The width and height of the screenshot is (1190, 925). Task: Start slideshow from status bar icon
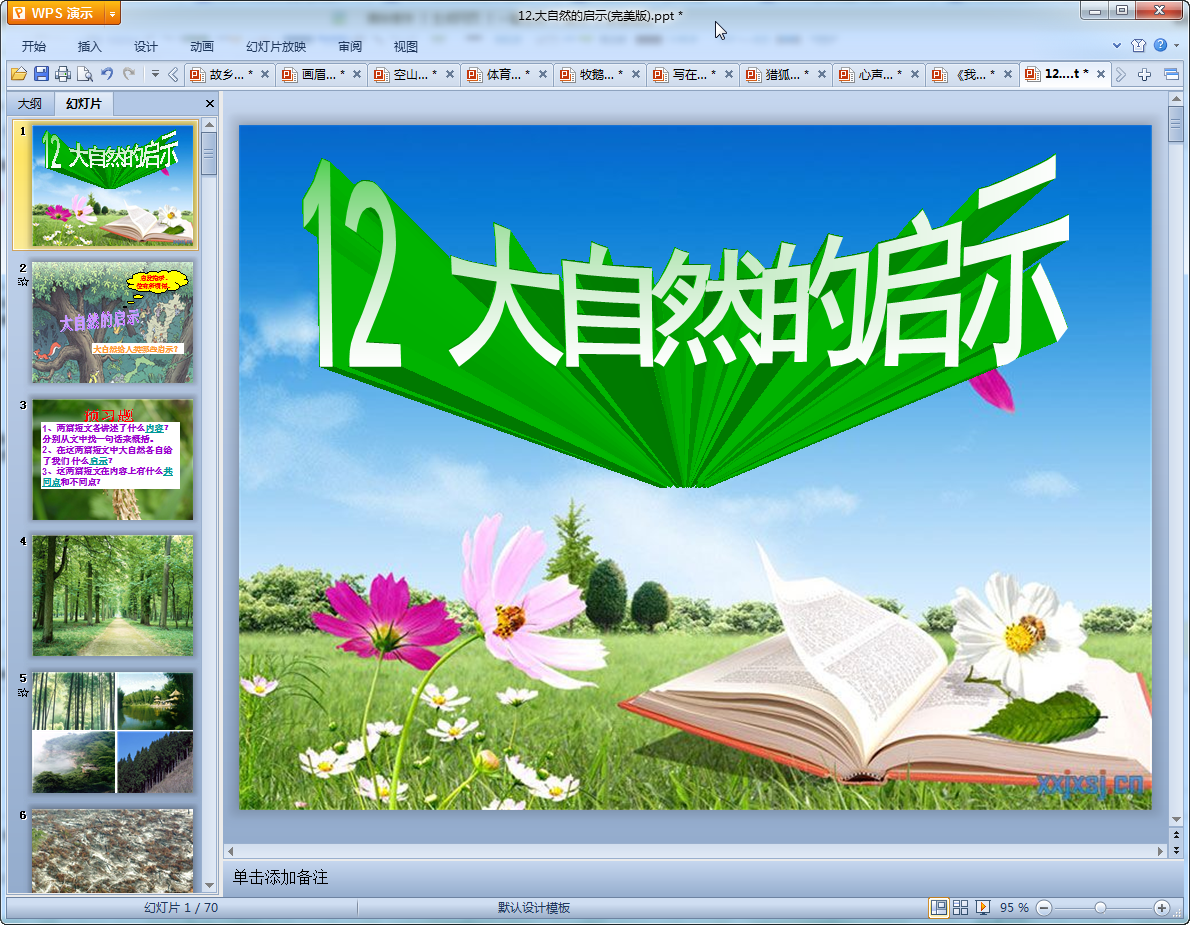(983, 908)
